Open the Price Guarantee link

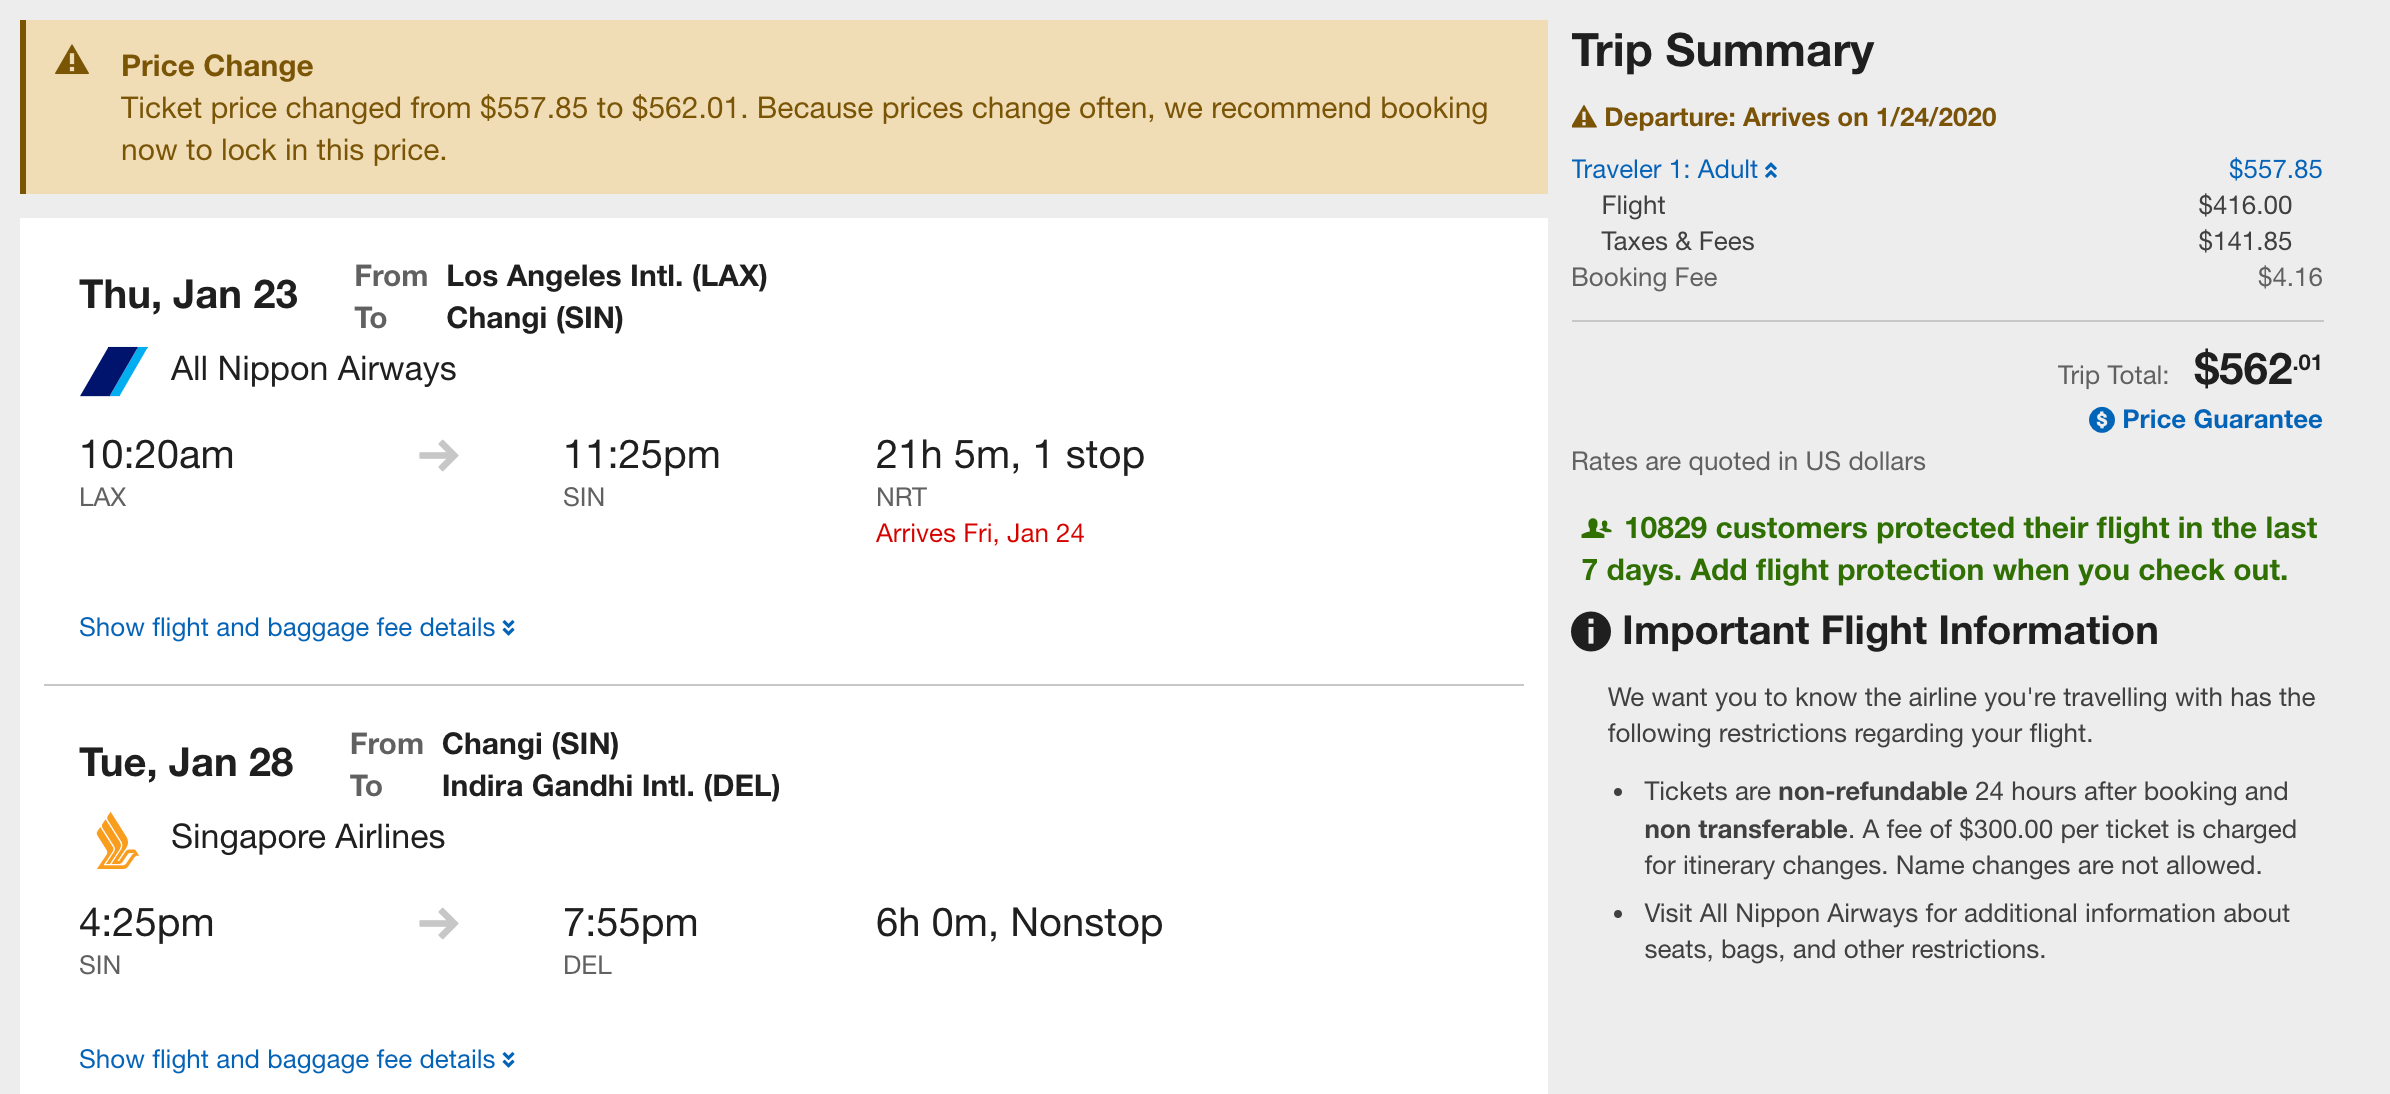[x=2221, y=420]
